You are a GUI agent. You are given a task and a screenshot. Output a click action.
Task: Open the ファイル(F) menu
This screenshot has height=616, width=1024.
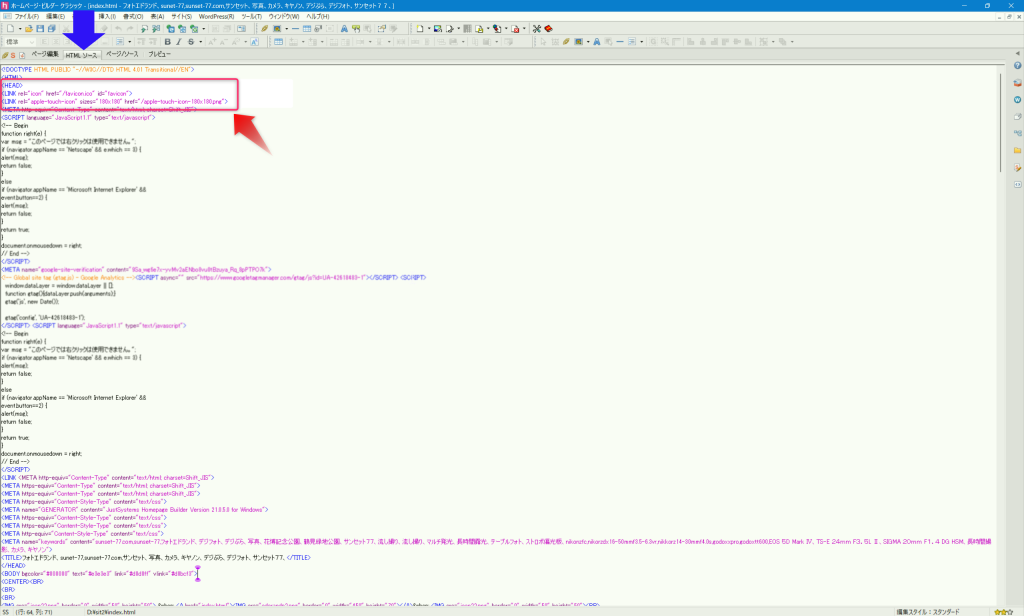click(27, 16)
